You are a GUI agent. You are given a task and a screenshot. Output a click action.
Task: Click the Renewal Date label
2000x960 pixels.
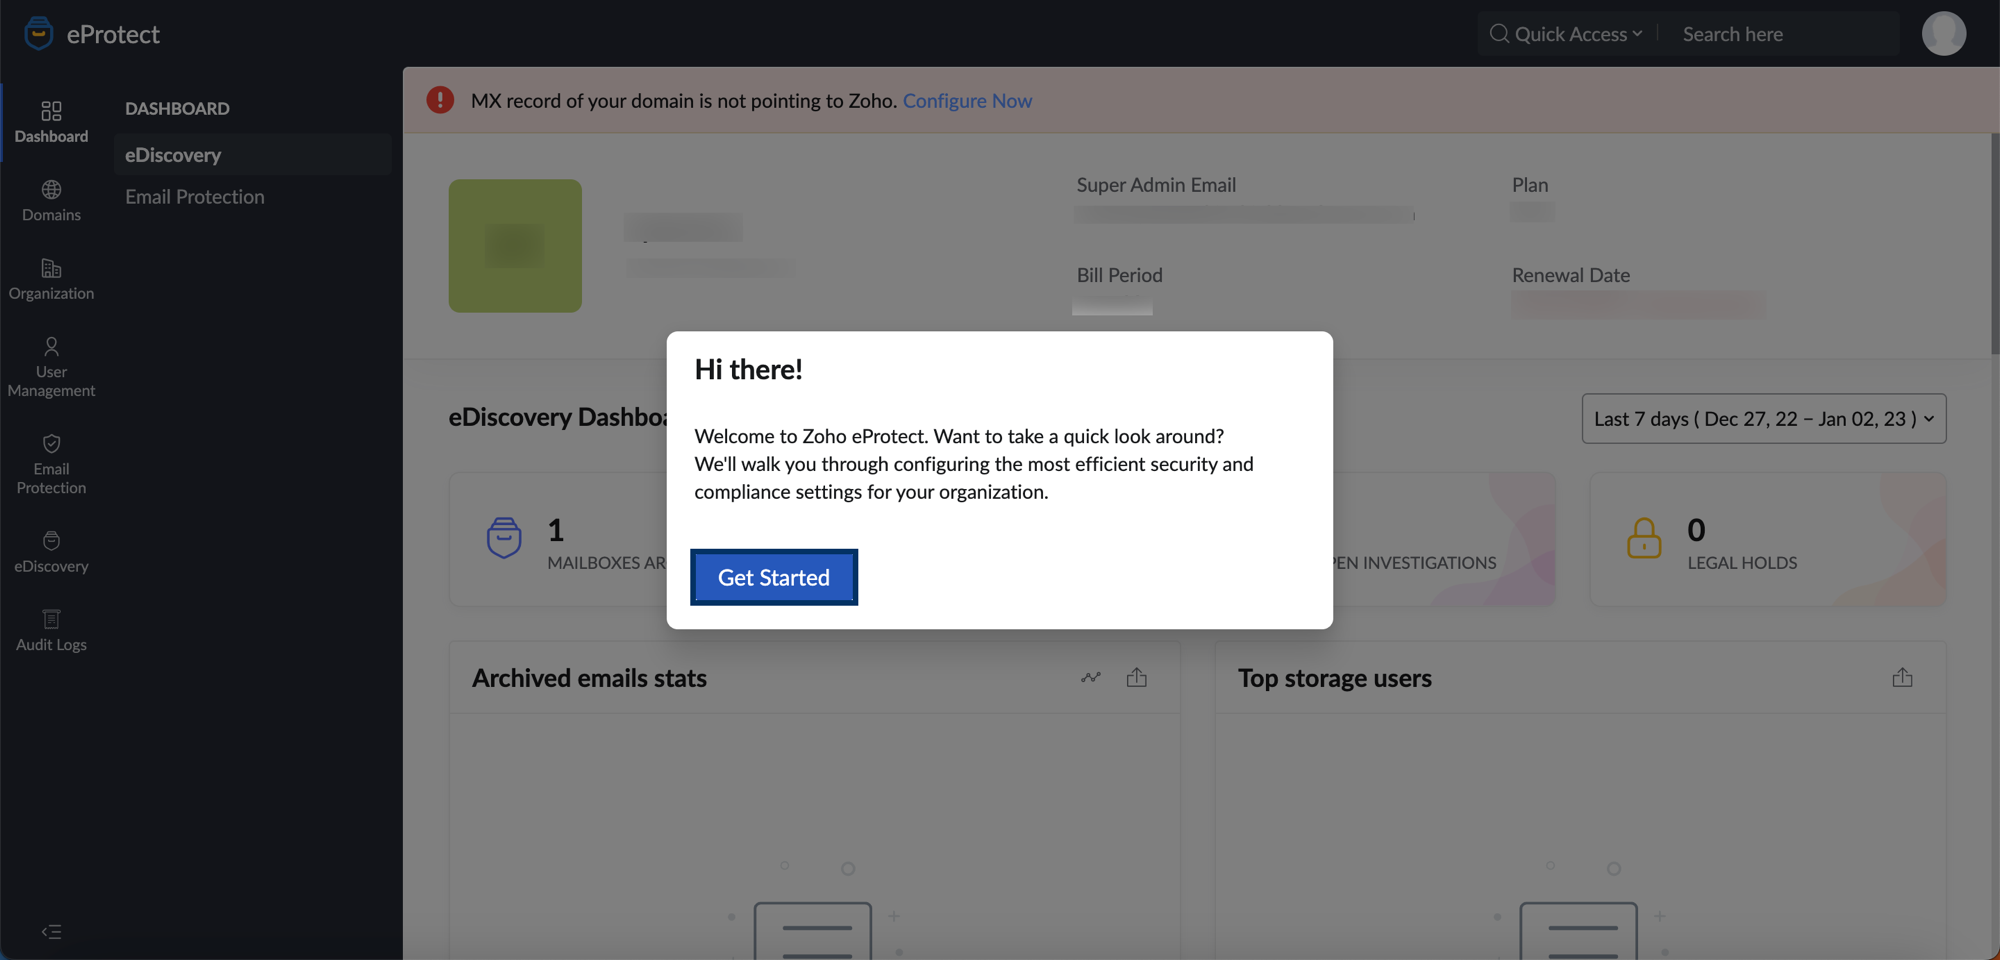click(1570, 275)
